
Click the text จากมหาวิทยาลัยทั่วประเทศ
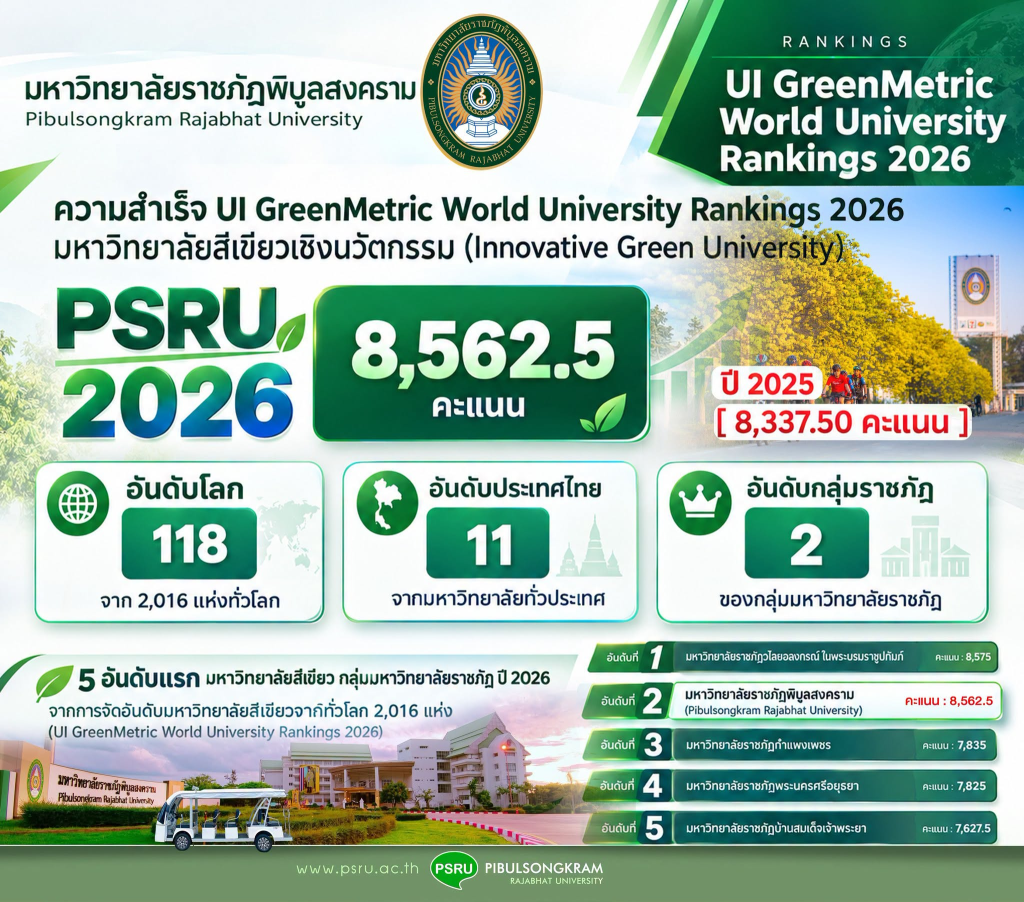pos(499,598)
